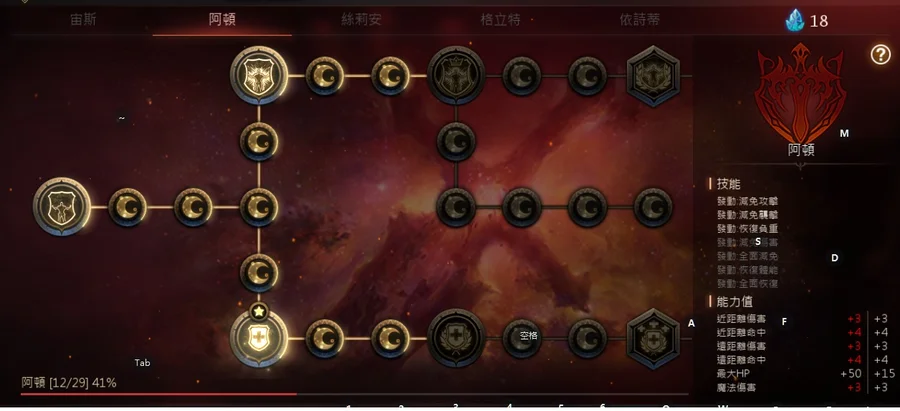The width and height of the screenshot is (900, 411).
Task: Open the question mark help icon
Action: coord(880,55)
